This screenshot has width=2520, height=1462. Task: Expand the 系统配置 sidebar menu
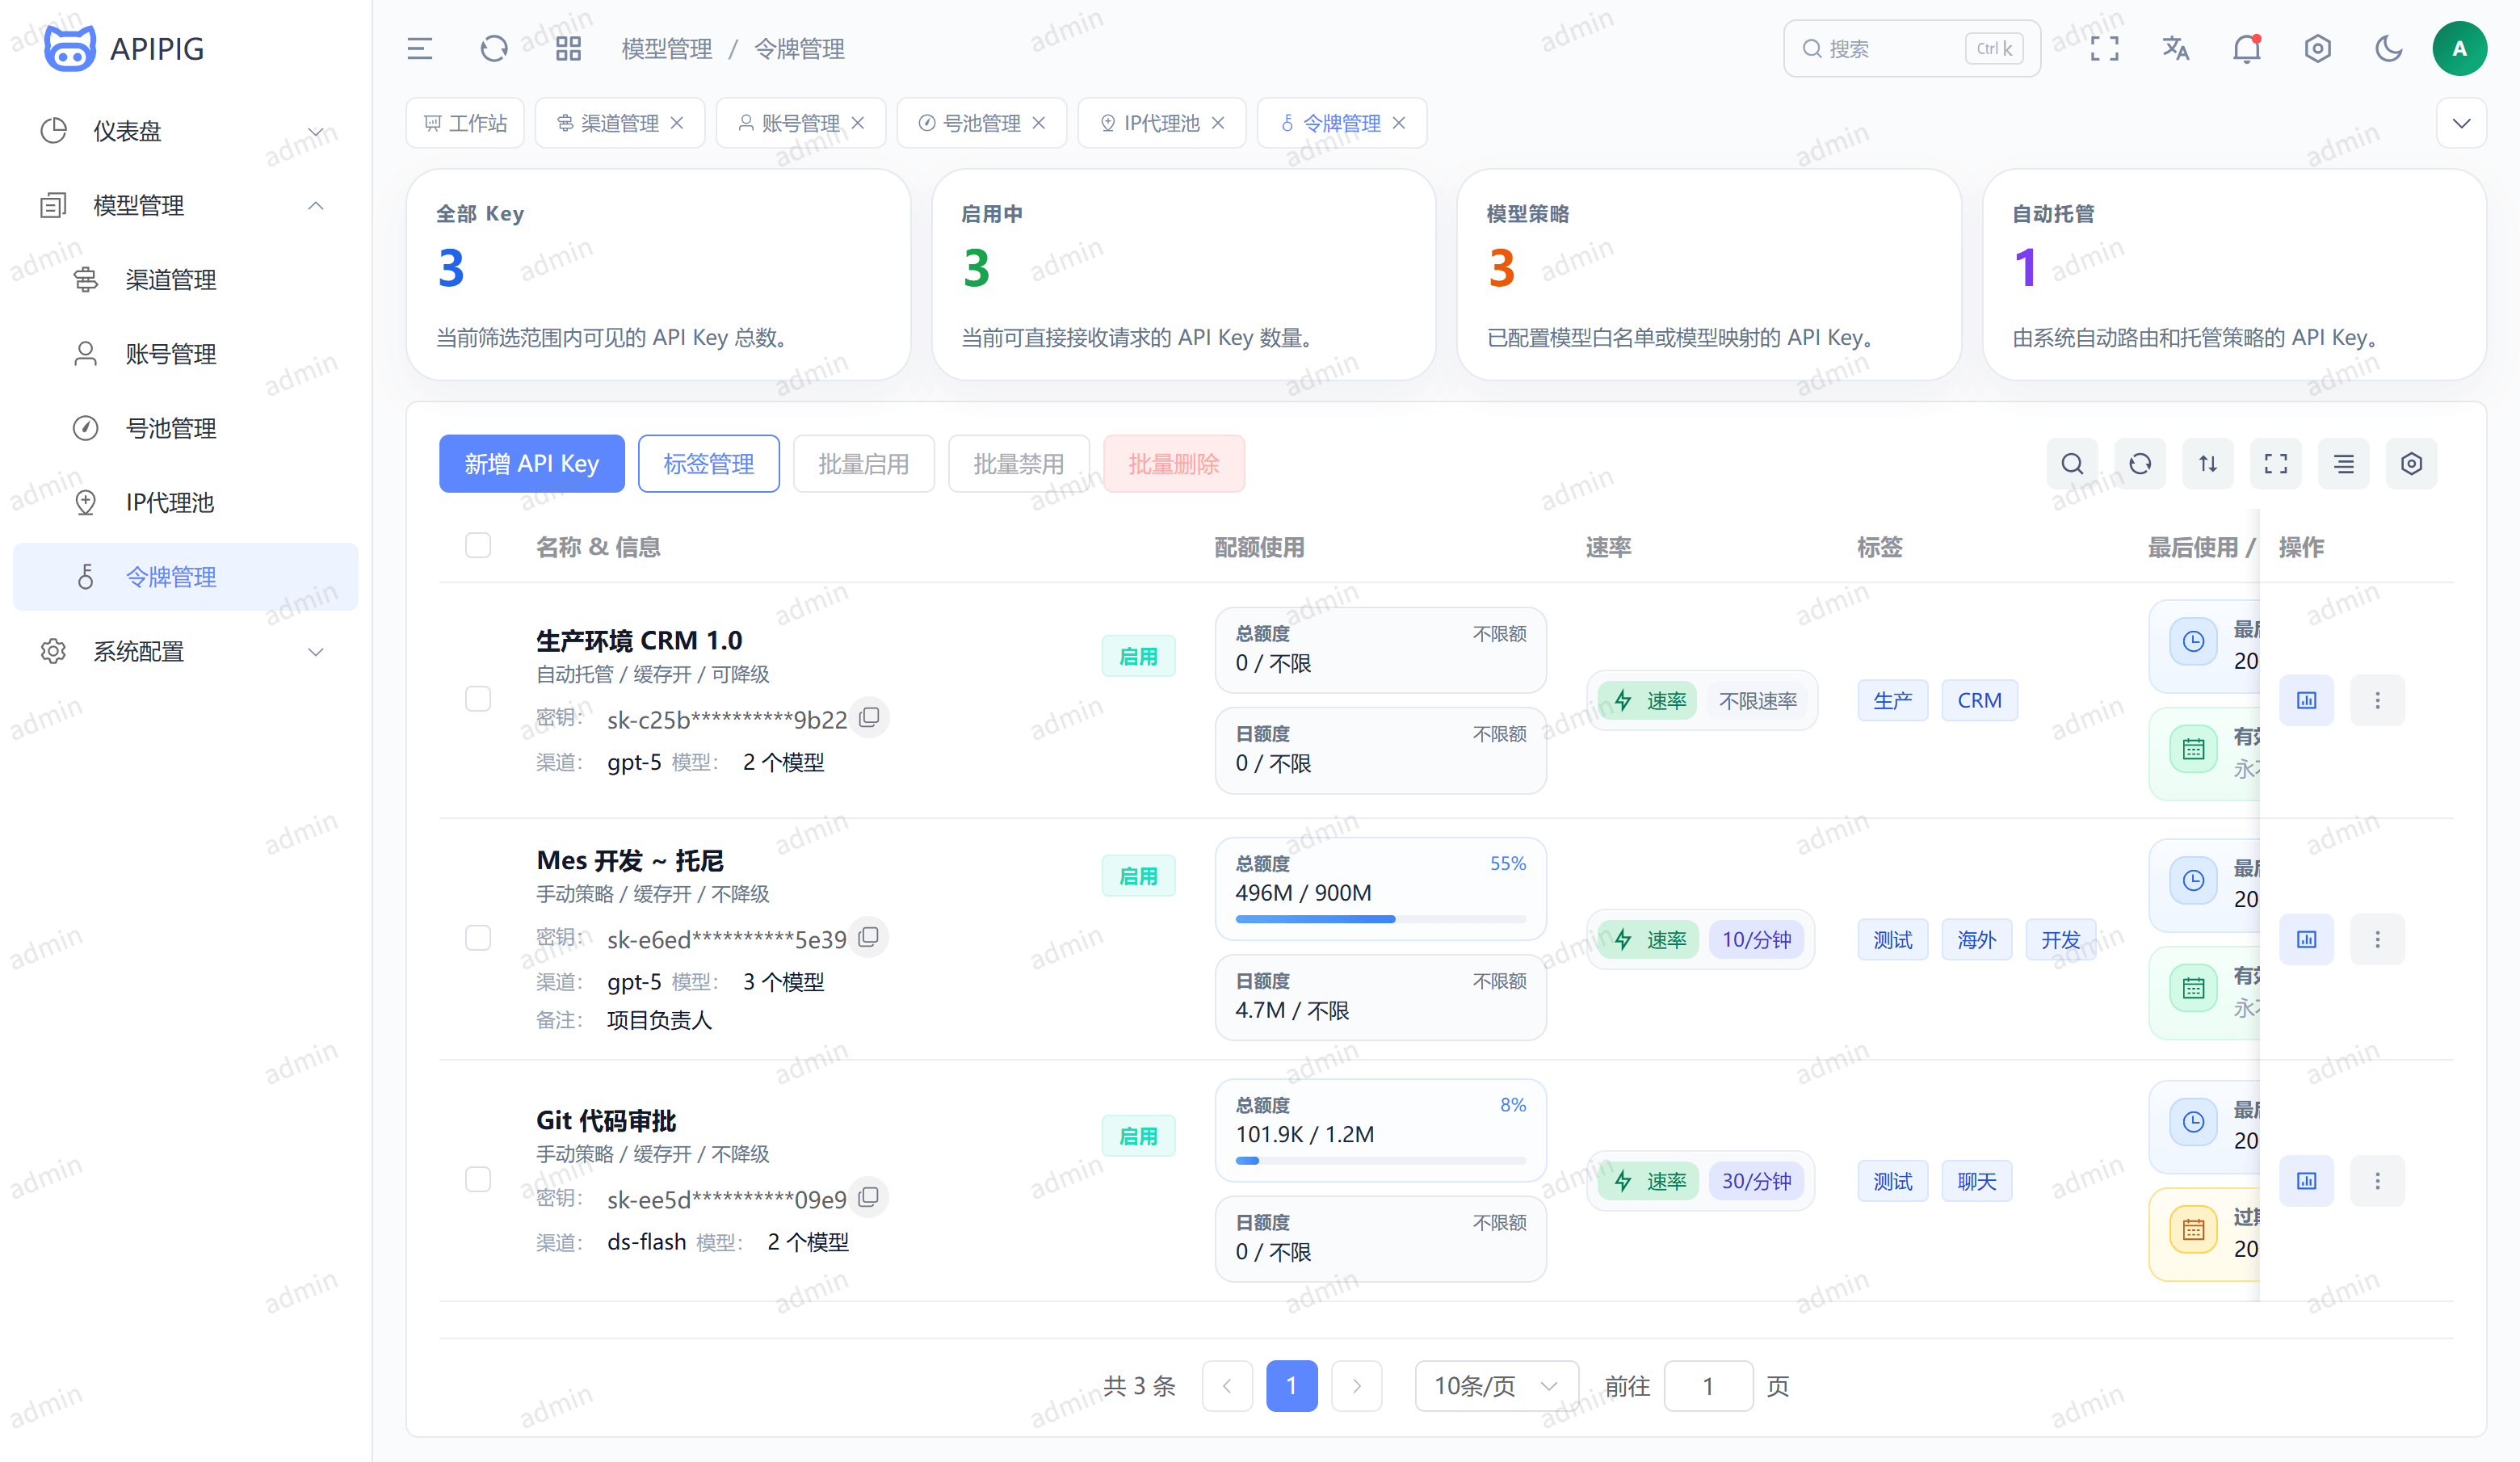point(186,652)
